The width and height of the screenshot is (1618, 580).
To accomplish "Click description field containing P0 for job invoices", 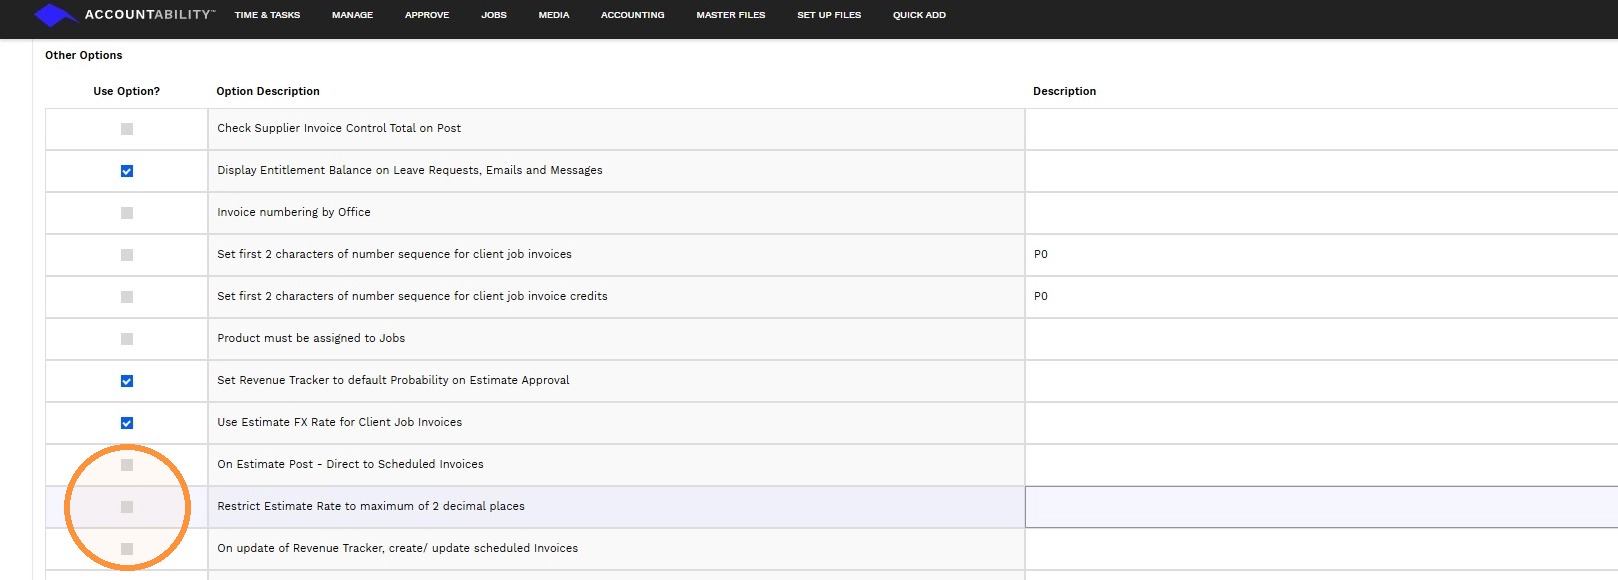I will pyautogui.click(x=1321, y=255).
